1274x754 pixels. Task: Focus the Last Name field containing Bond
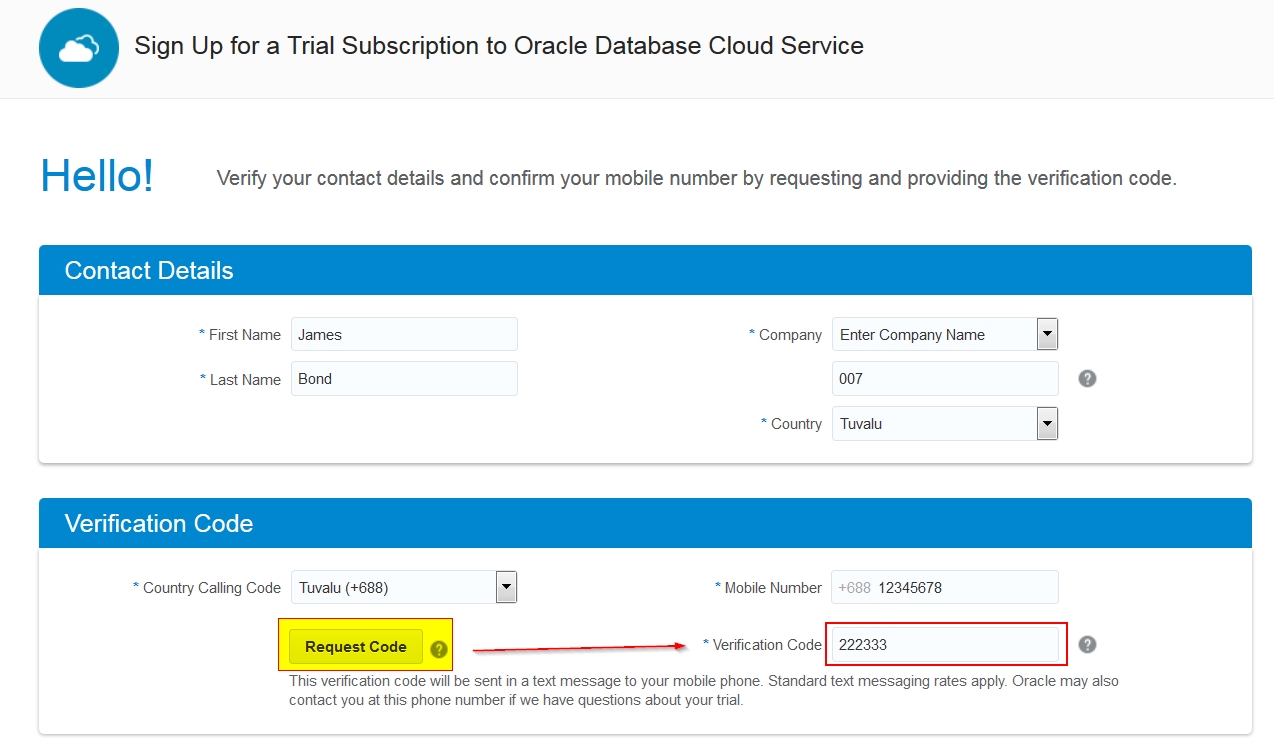click(404, 379)
